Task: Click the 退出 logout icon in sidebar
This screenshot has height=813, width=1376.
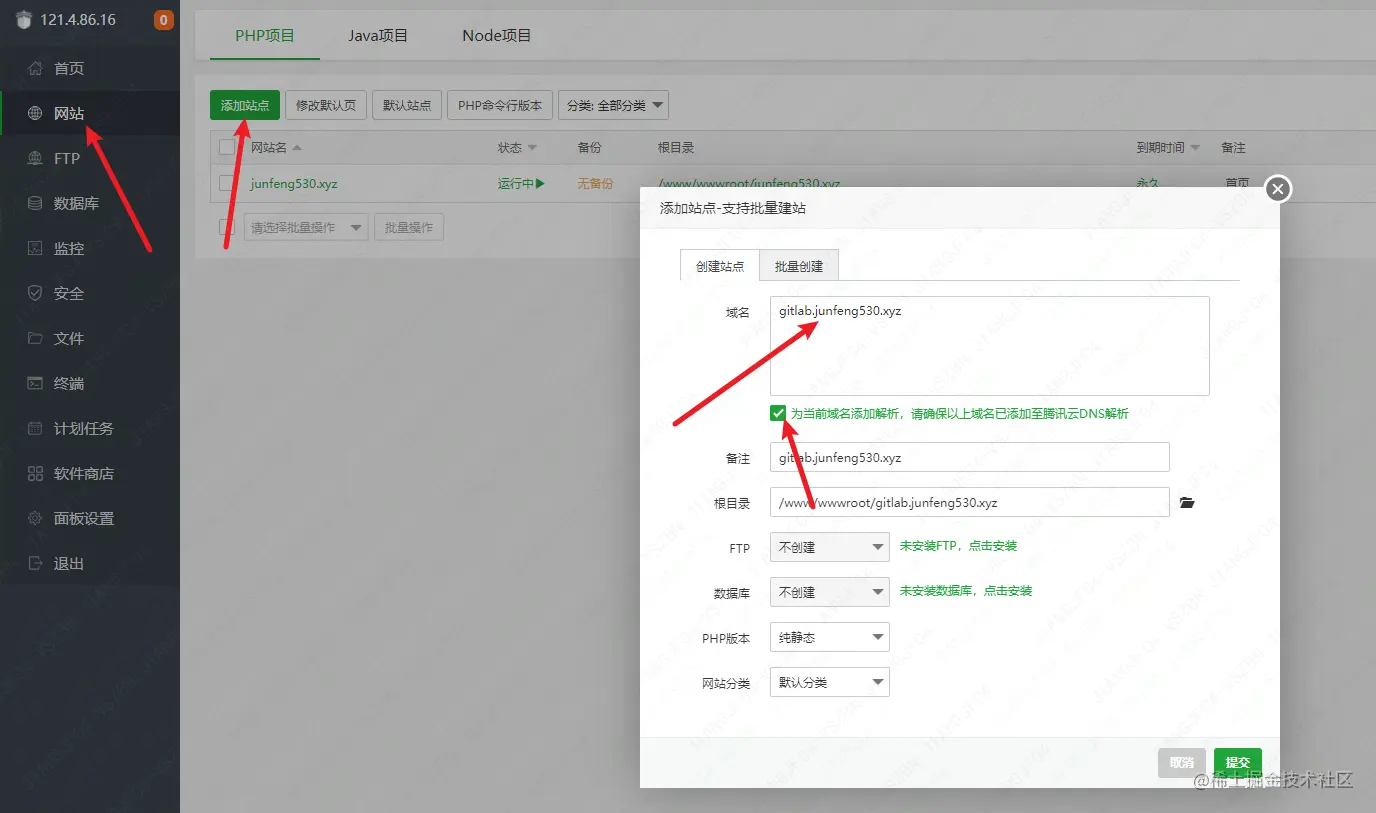Action: [35, 563]
